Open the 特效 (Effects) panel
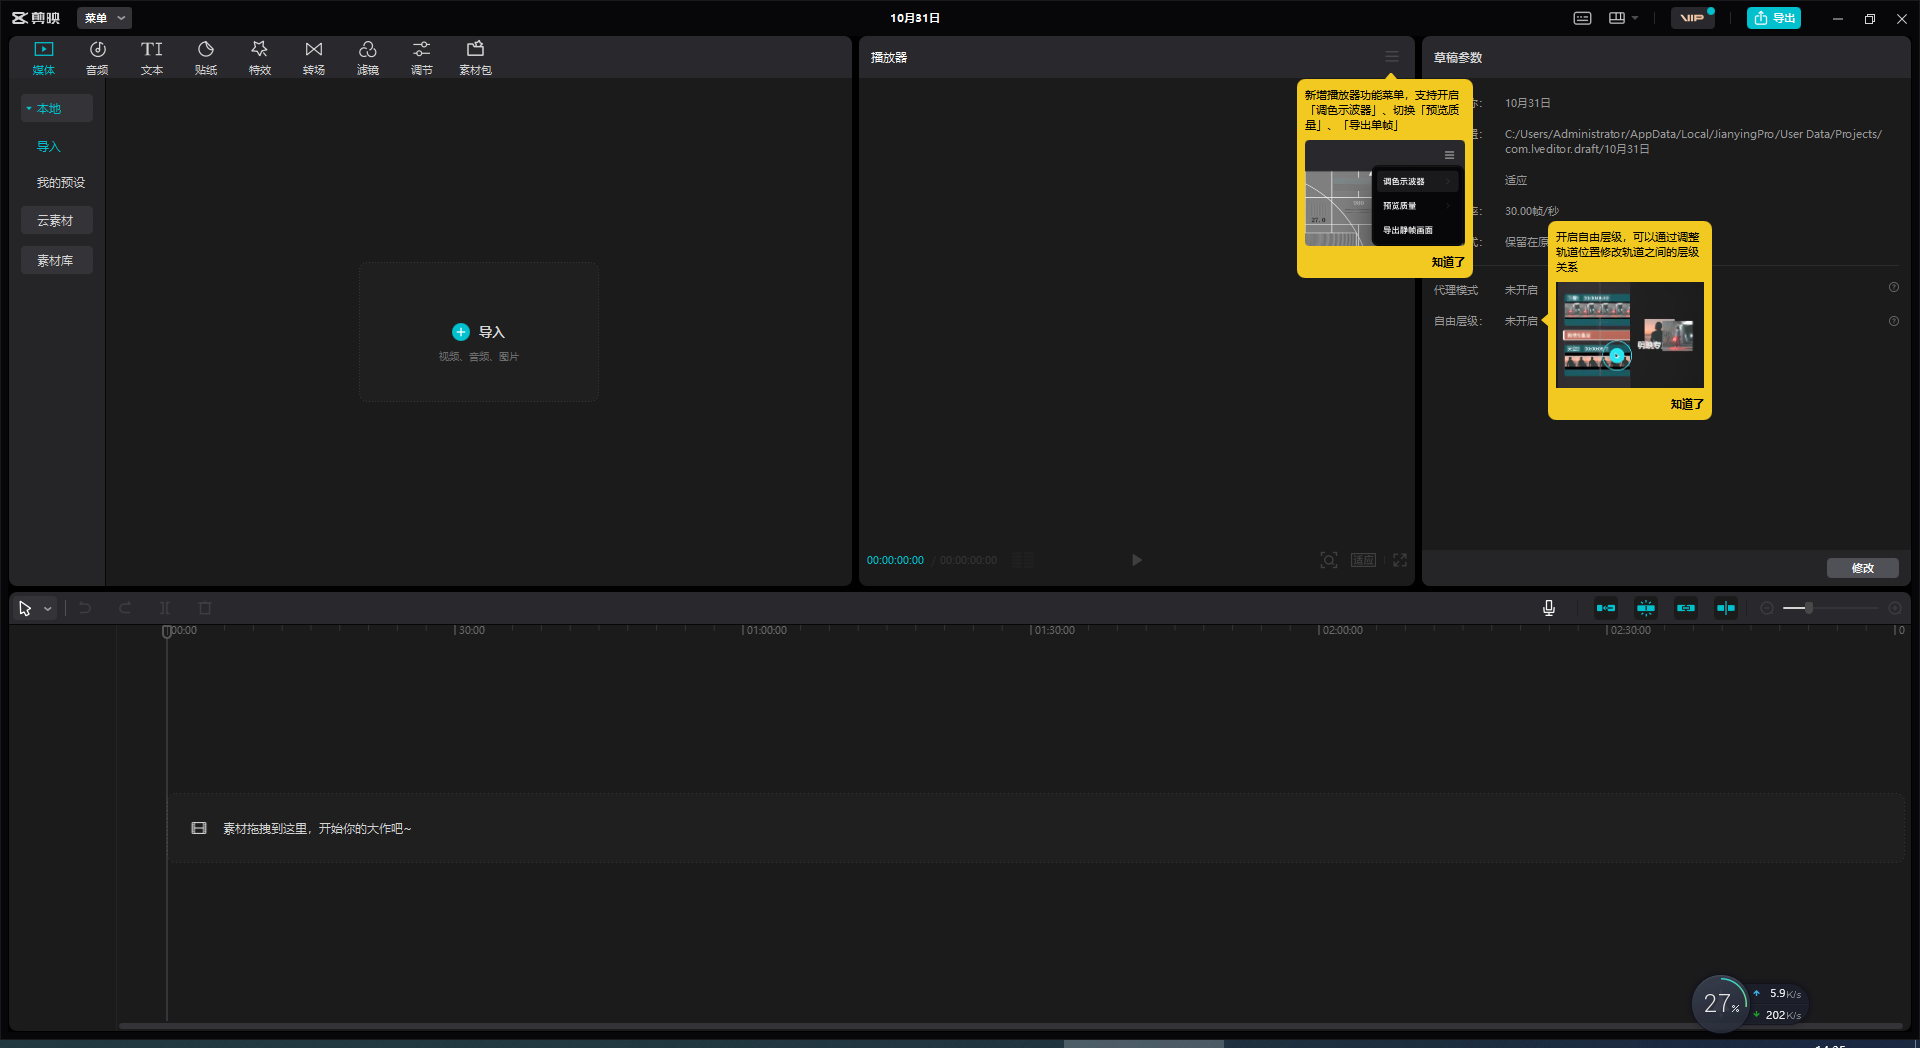Image resolution: width=1920 pixels, height=1048 pixels. pyautogui.click(x=260, y=58)
